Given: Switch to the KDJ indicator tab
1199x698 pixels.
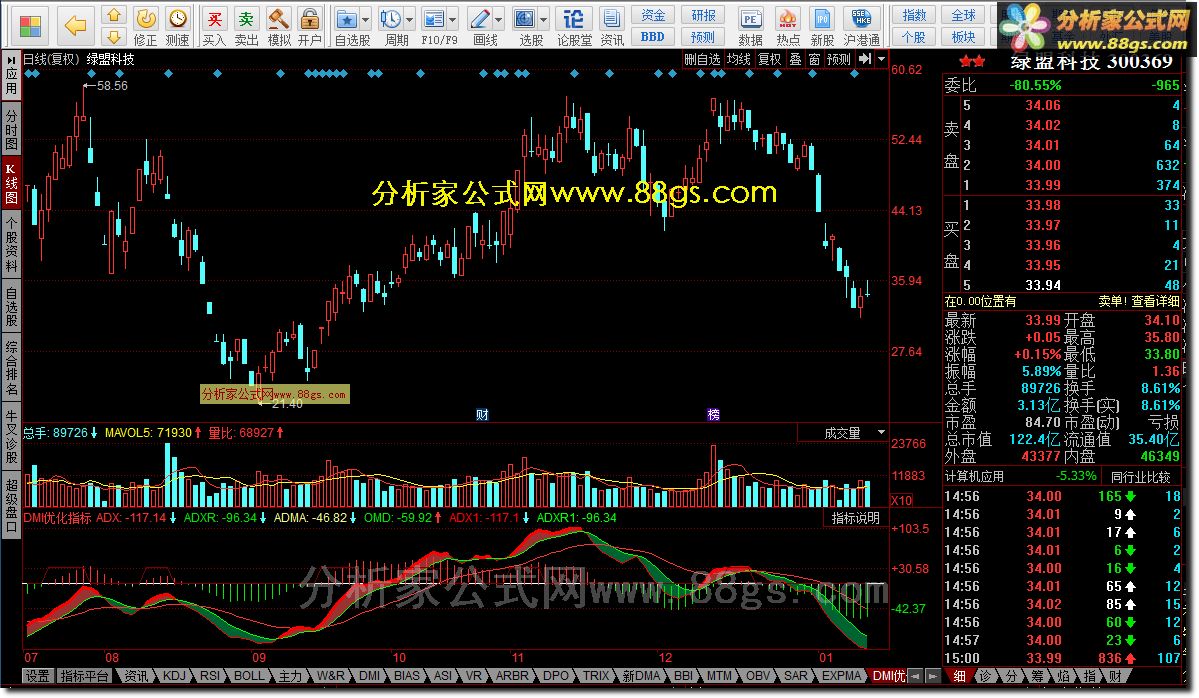Looking at the screenshot, I should pos(174,676).
